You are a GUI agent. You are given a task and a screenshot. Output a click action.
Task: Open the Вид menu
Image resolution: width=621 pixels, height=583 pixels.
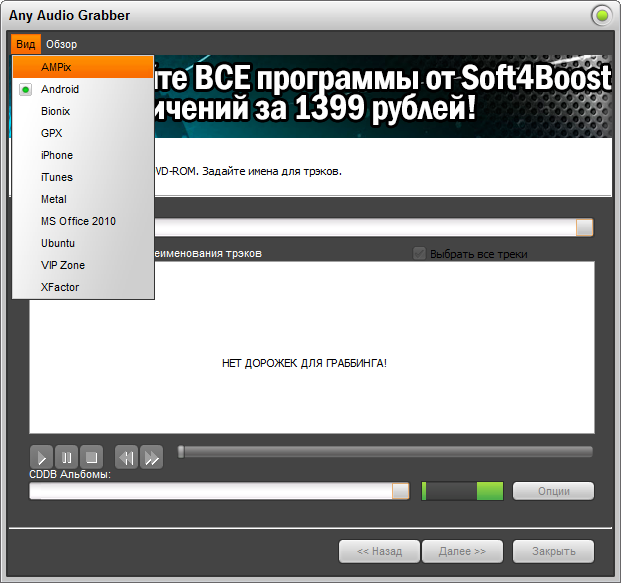coord(26,44)
